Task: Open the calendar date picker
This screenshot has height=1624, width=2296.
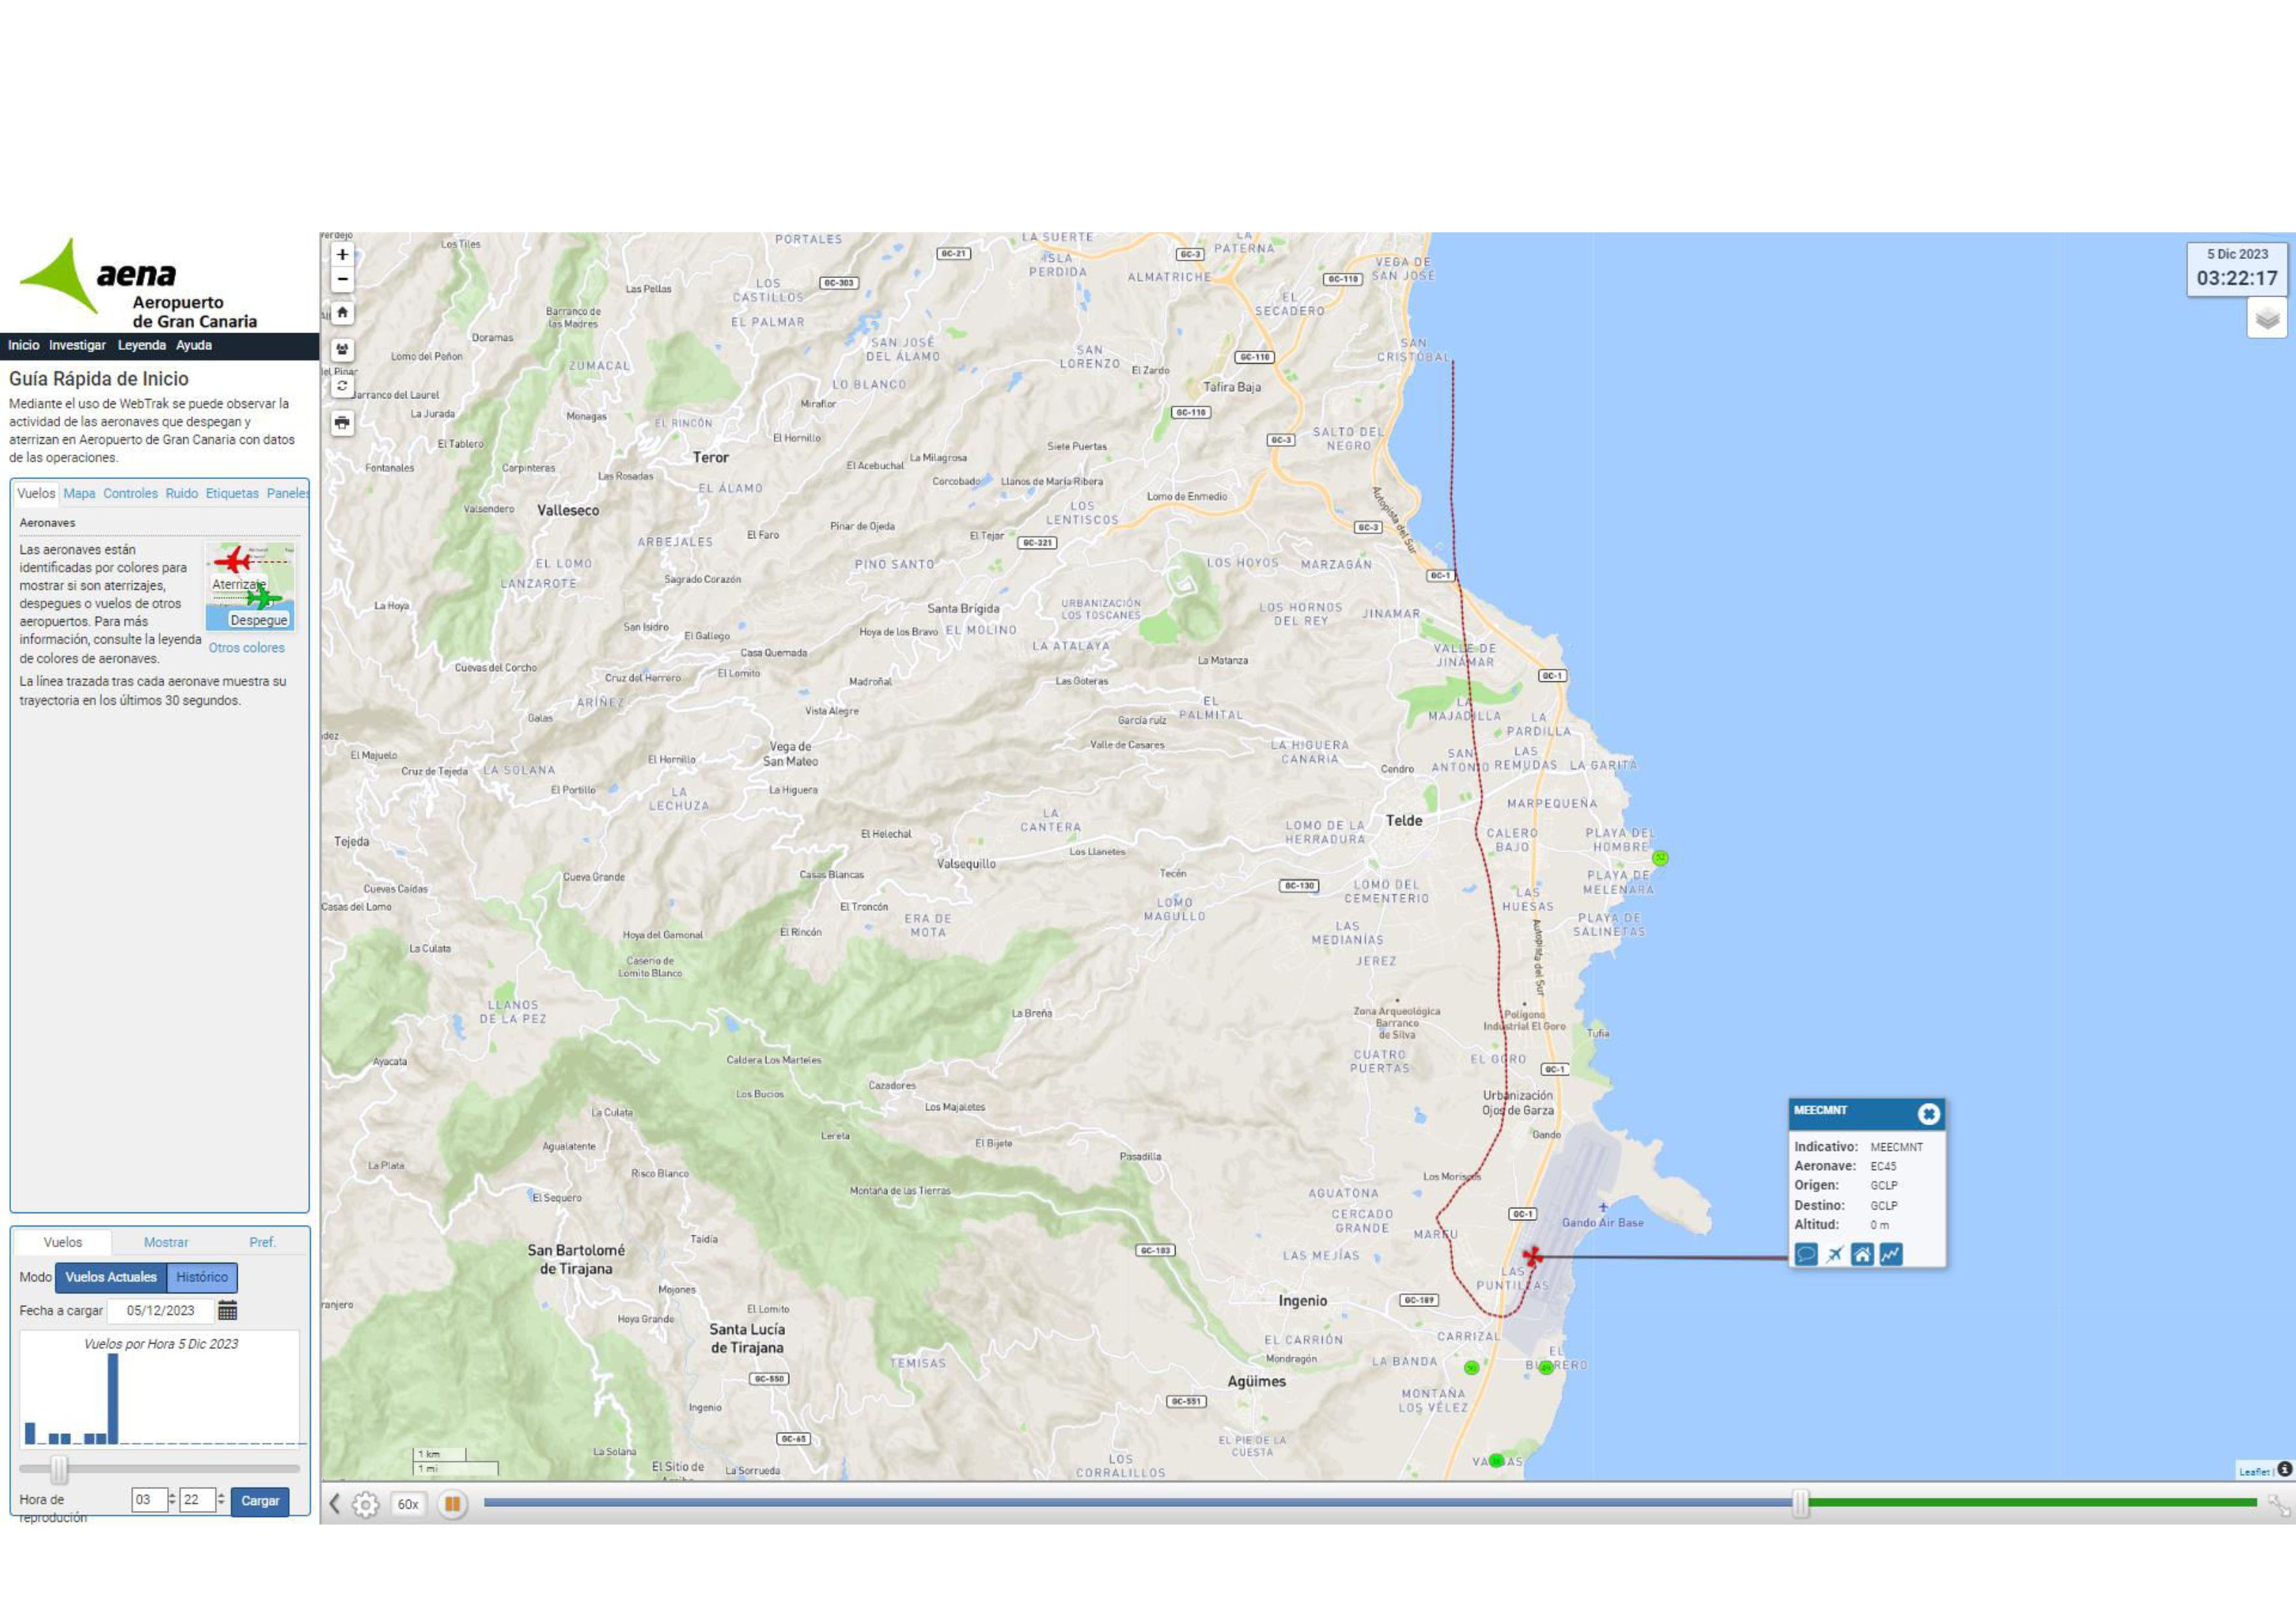Action: (228, 1310)
